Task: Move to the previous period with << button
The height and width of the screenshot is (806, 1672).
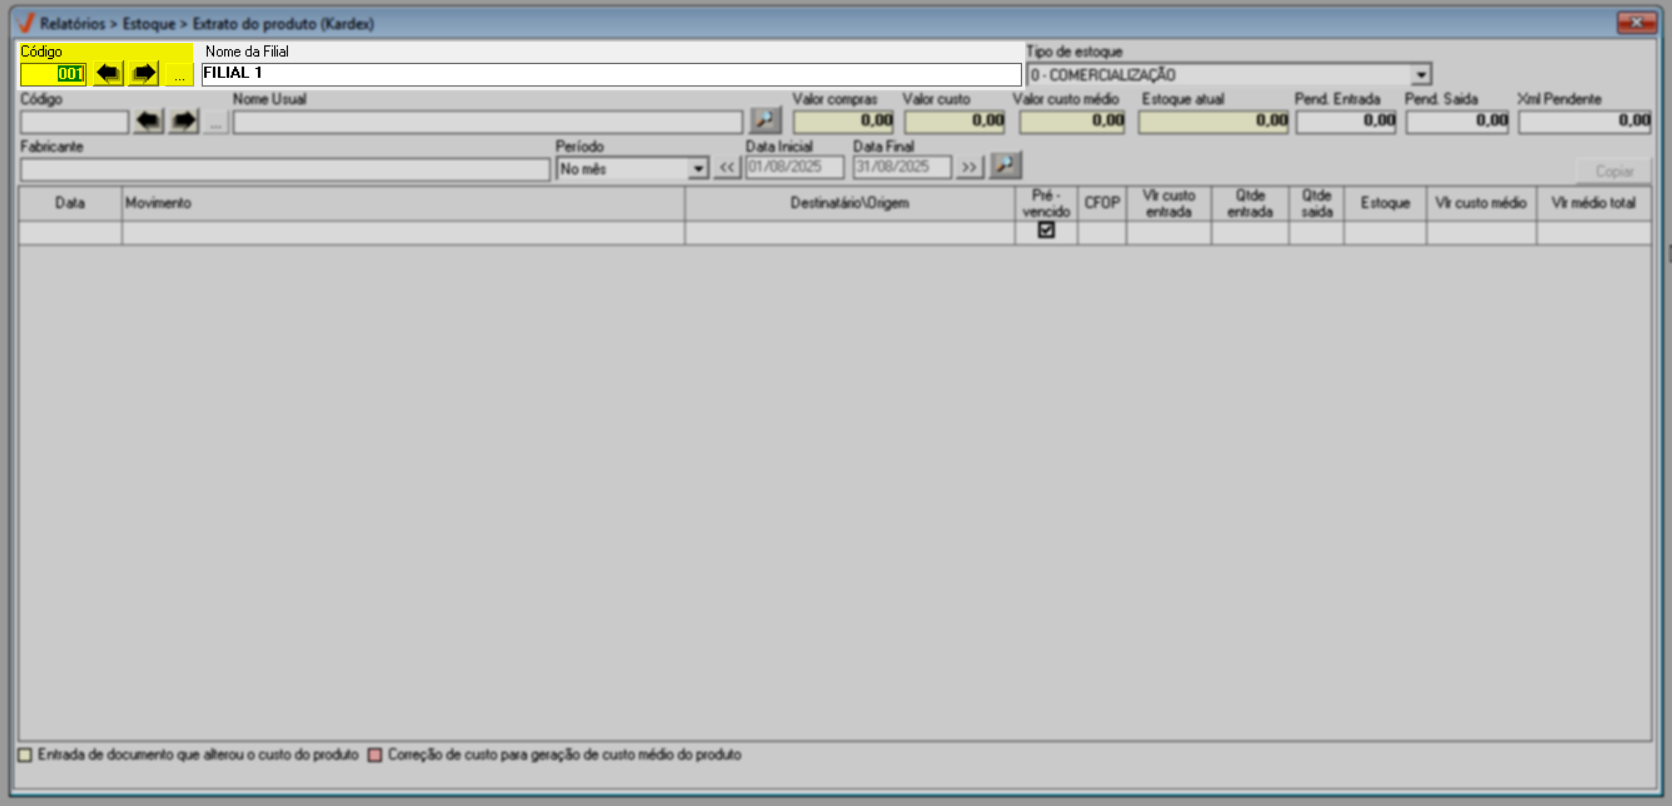Action: 727,168
